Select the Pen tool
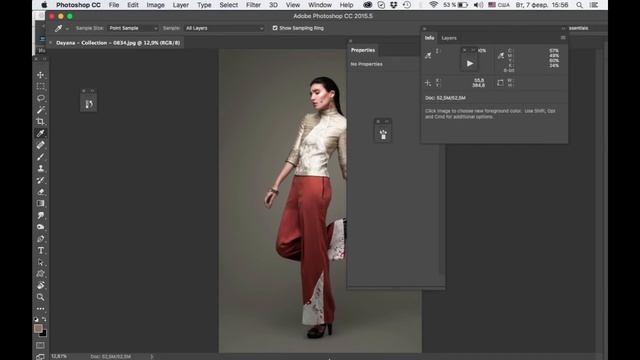The height and width of the screenshot is (360, 640). click(x=40, y=239)
